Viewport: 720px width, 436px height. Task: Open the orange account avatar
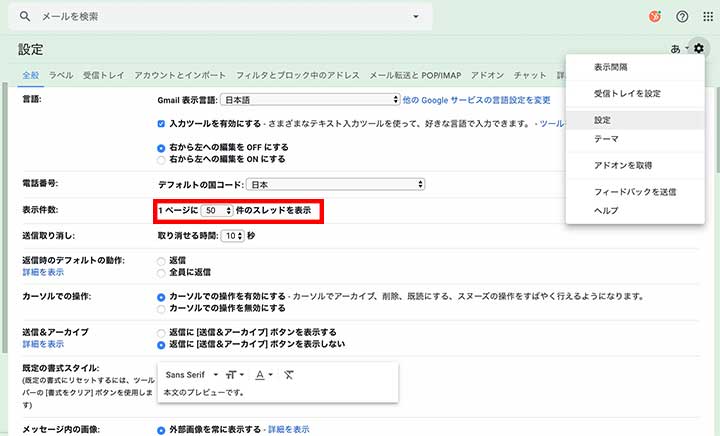[x=655, y=17]
